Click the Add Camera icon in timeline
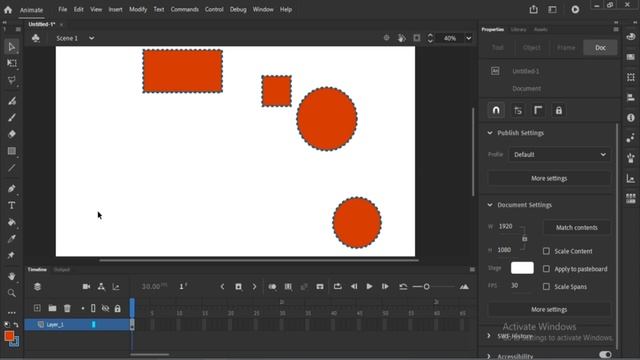 [86, 287]
